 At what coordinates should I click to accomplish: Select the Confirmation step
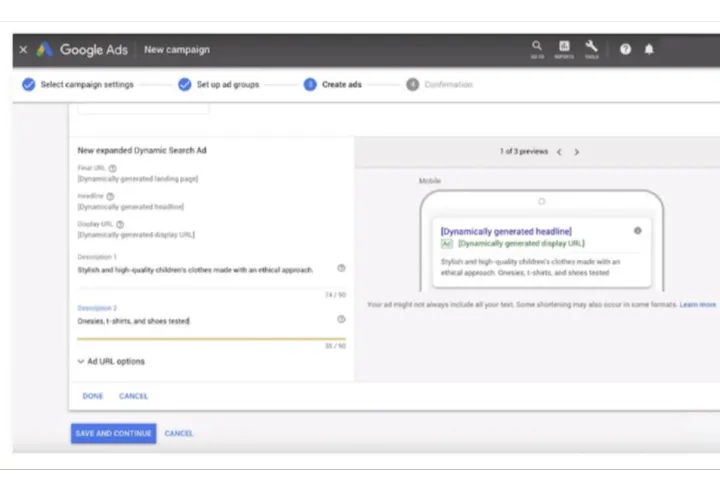439,85
